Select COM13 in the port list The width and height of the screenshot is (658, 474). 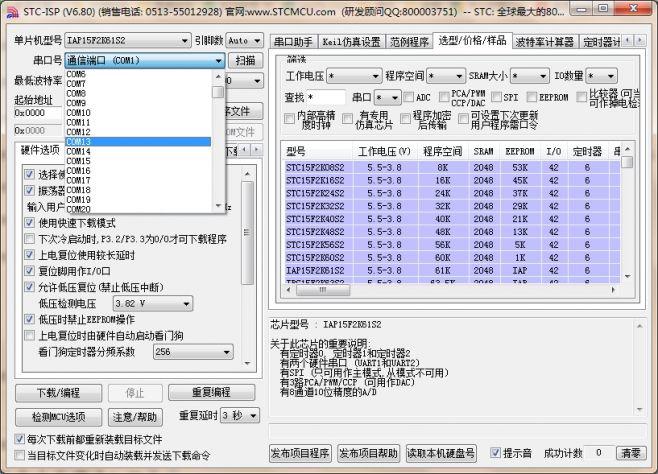click(138, 142)
